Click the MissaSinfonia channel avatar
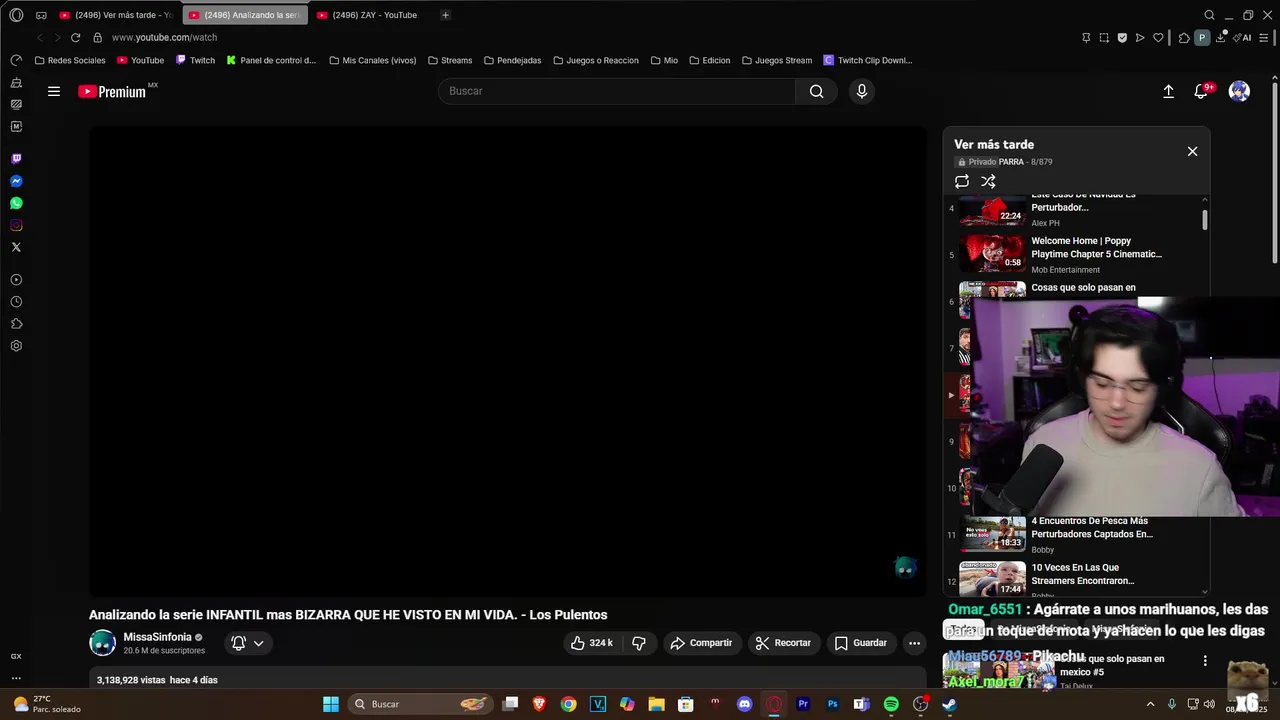The height and width of the screenshot is (720, 1280). [x=103, y=643]
